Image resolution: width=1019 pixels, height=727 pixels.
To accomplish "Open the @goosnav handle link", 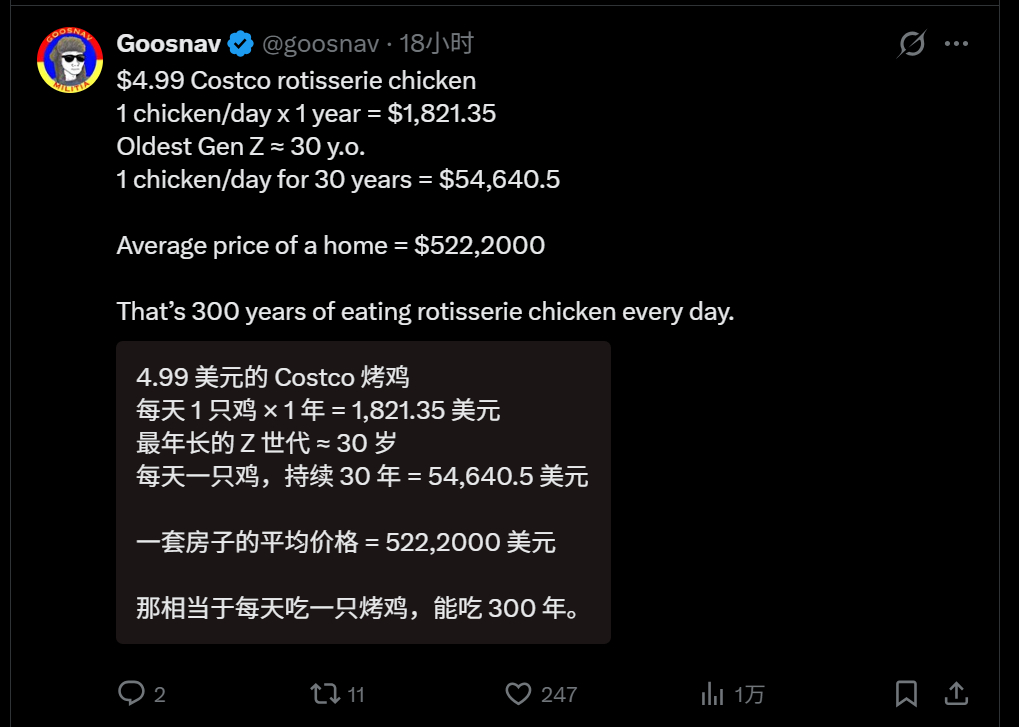I will [x=320, y=44].
